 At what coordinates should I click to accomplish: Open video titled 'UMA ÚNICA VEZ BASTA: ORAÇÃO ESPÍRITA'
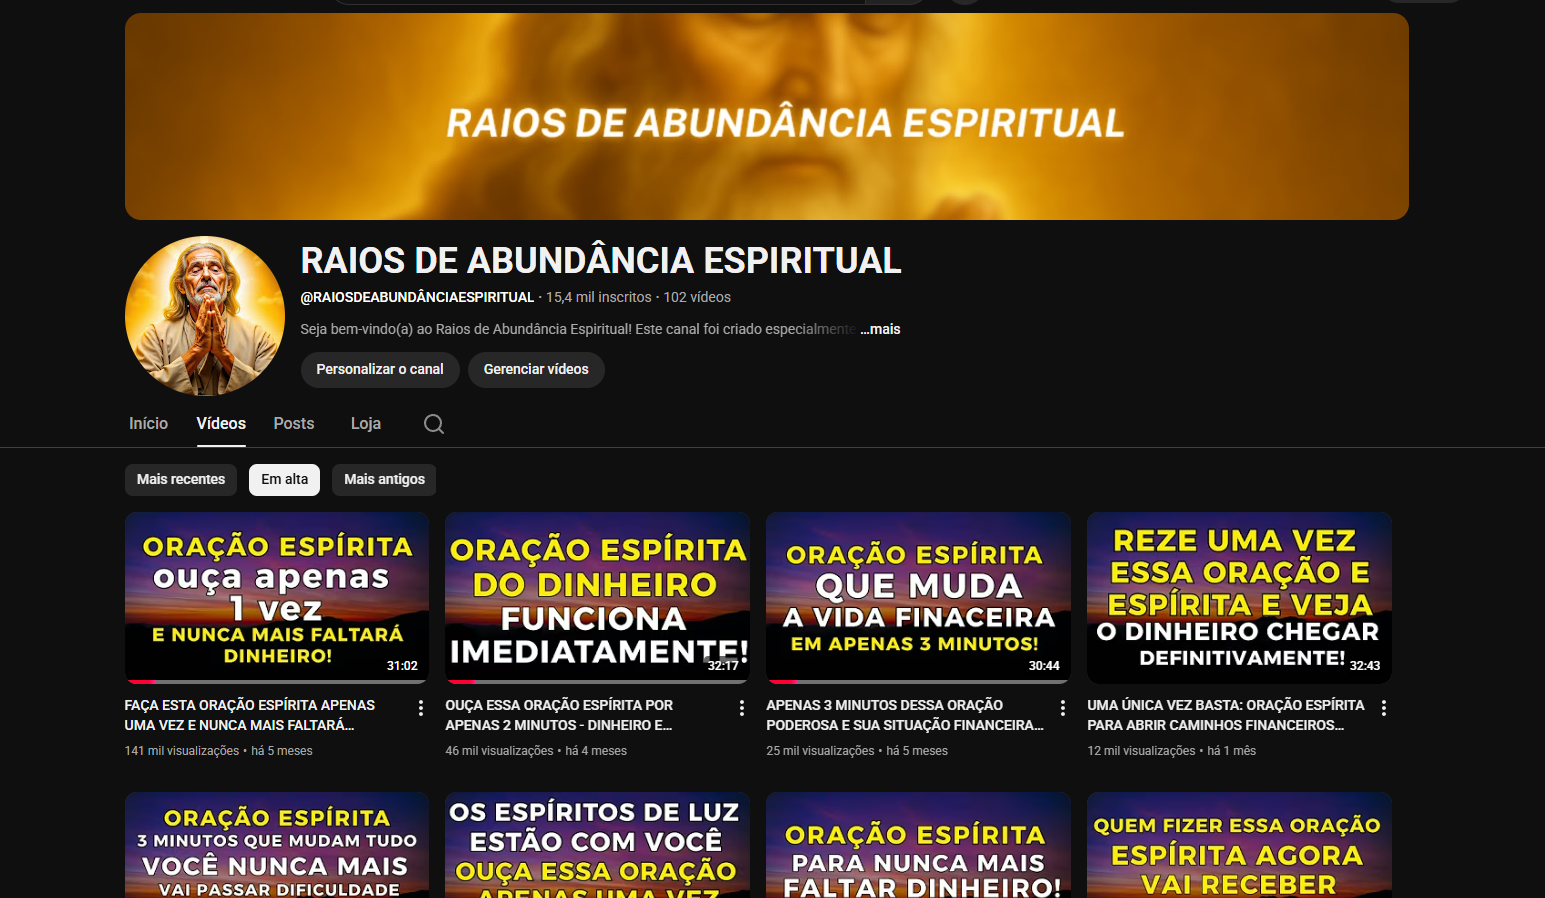1226,715
